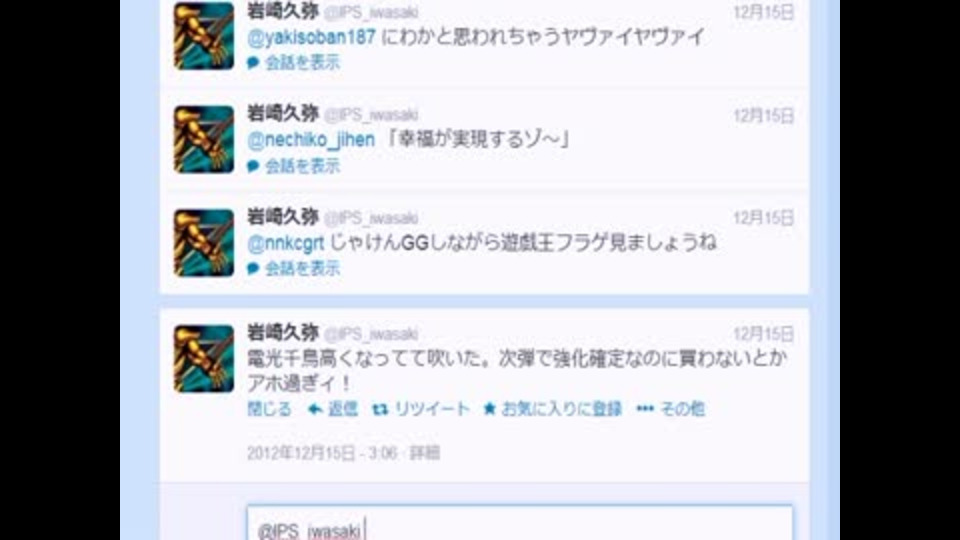Open the @nnkcgrt mention link
Viewport: 960px width, 540px height.
pyautogui.click(x=285, y=243)
